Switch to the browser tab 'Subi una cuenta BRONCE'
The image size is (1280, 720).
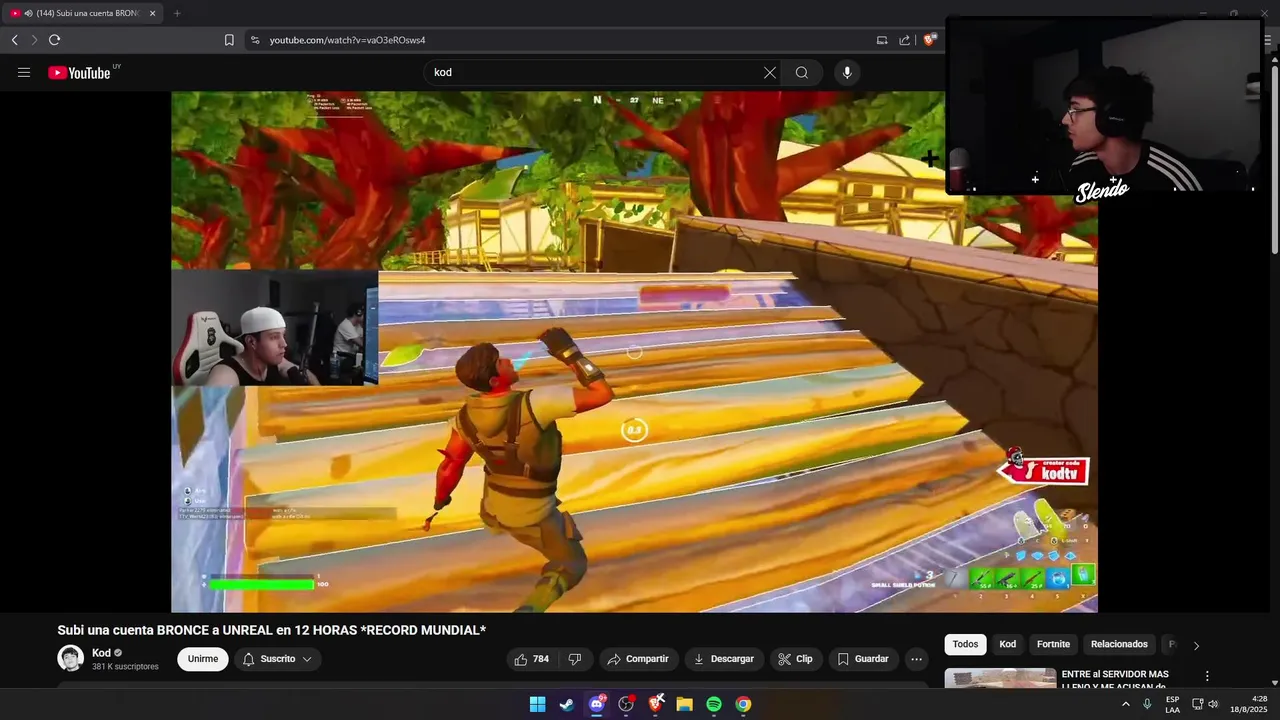pos(82,13)
